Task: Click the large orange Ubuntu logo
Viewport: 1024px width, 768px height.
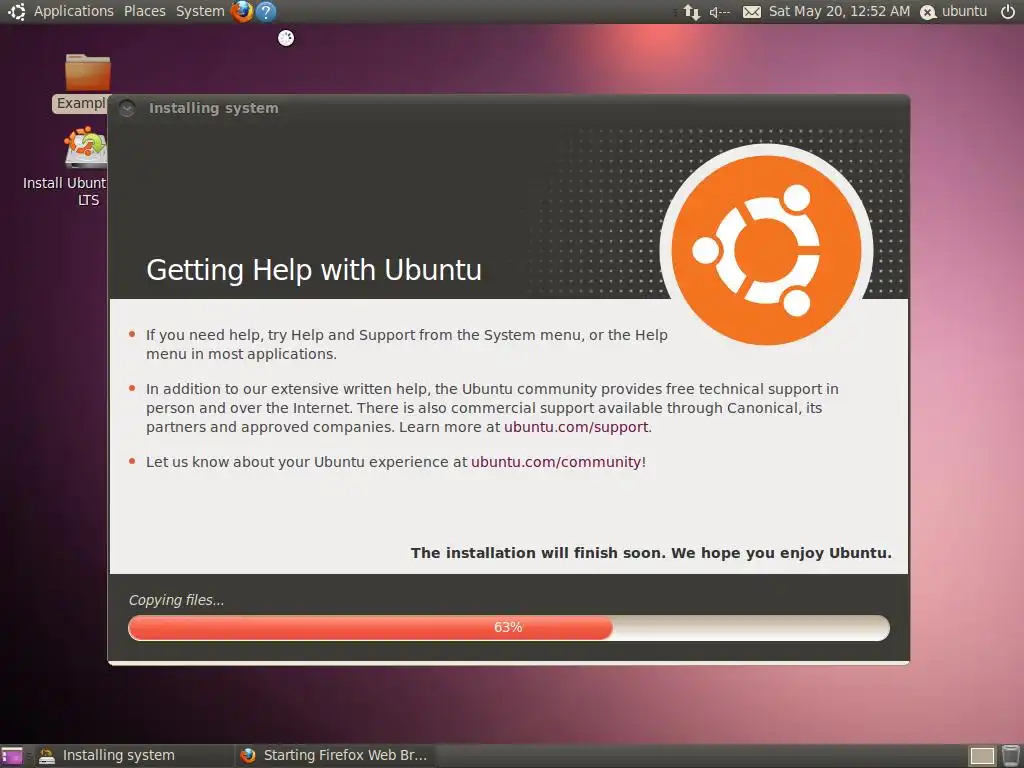Action: coord(767,250)
